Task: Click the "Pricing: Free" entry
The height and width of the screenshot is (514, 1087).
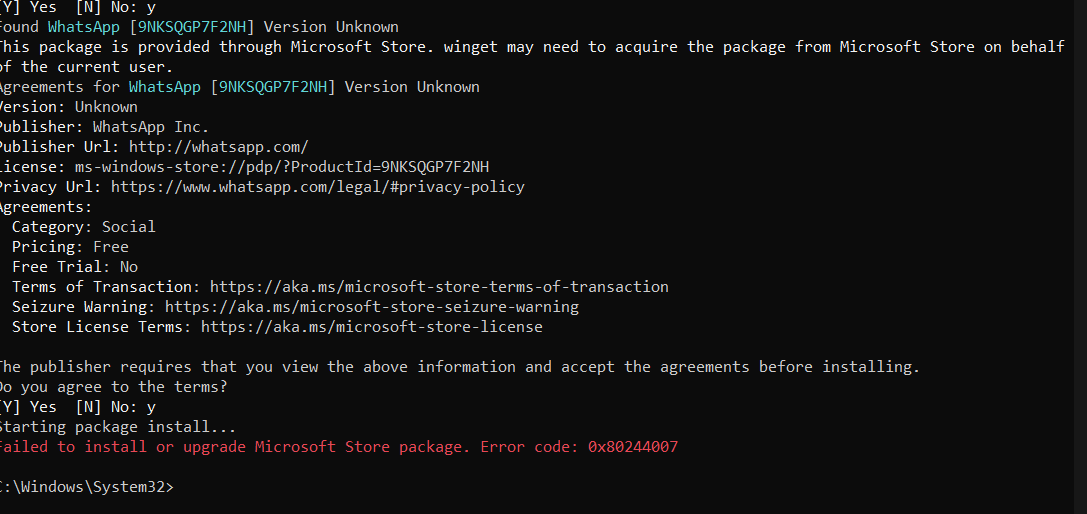Action: (70, 247)
